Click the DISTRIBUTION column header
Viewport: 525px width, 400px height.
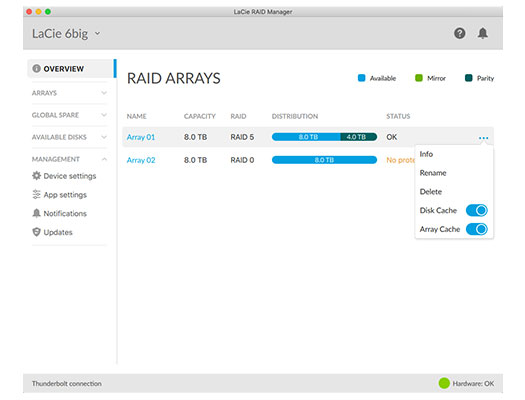pos(295,116)
